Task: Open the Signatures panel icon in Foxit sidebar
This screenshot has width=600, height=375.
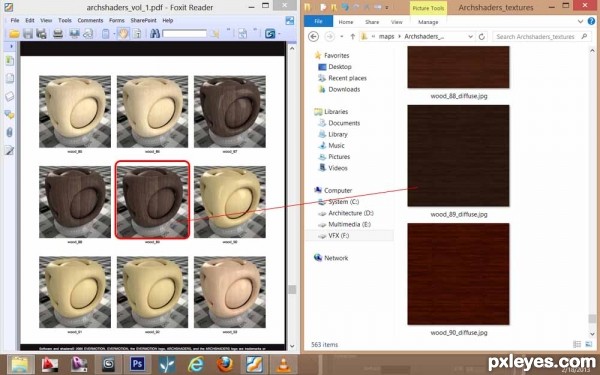Action: coord(10,150)
